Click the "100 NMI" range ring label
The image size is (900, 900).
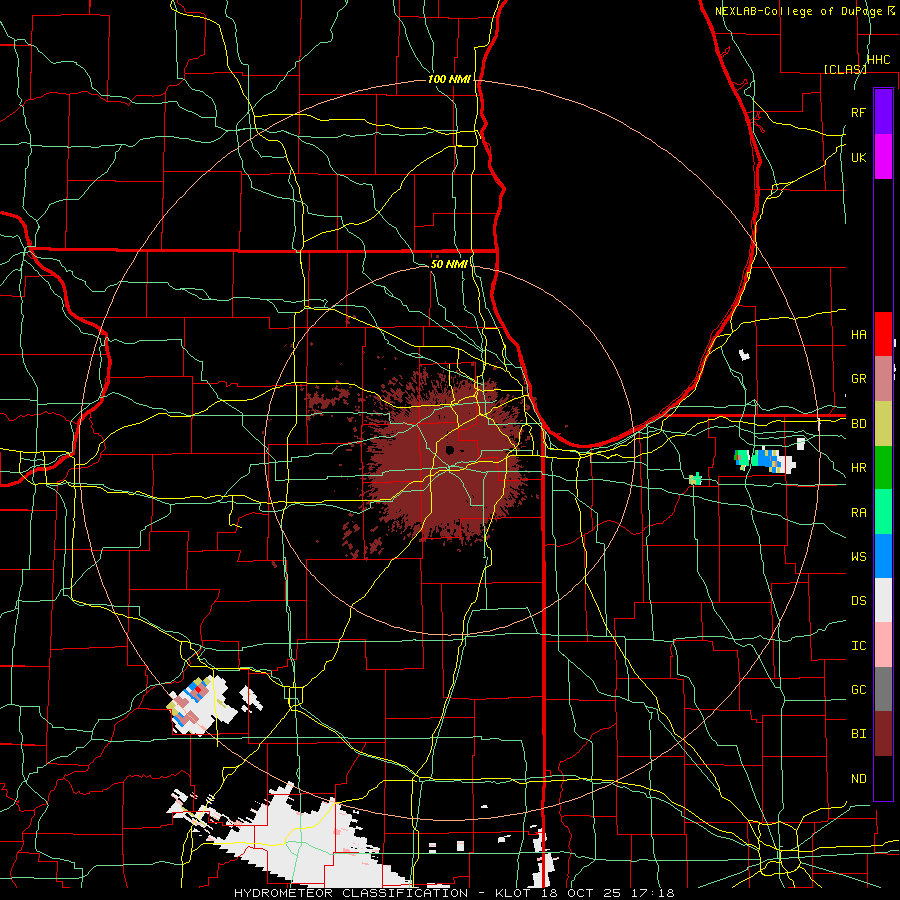[449, 79]
